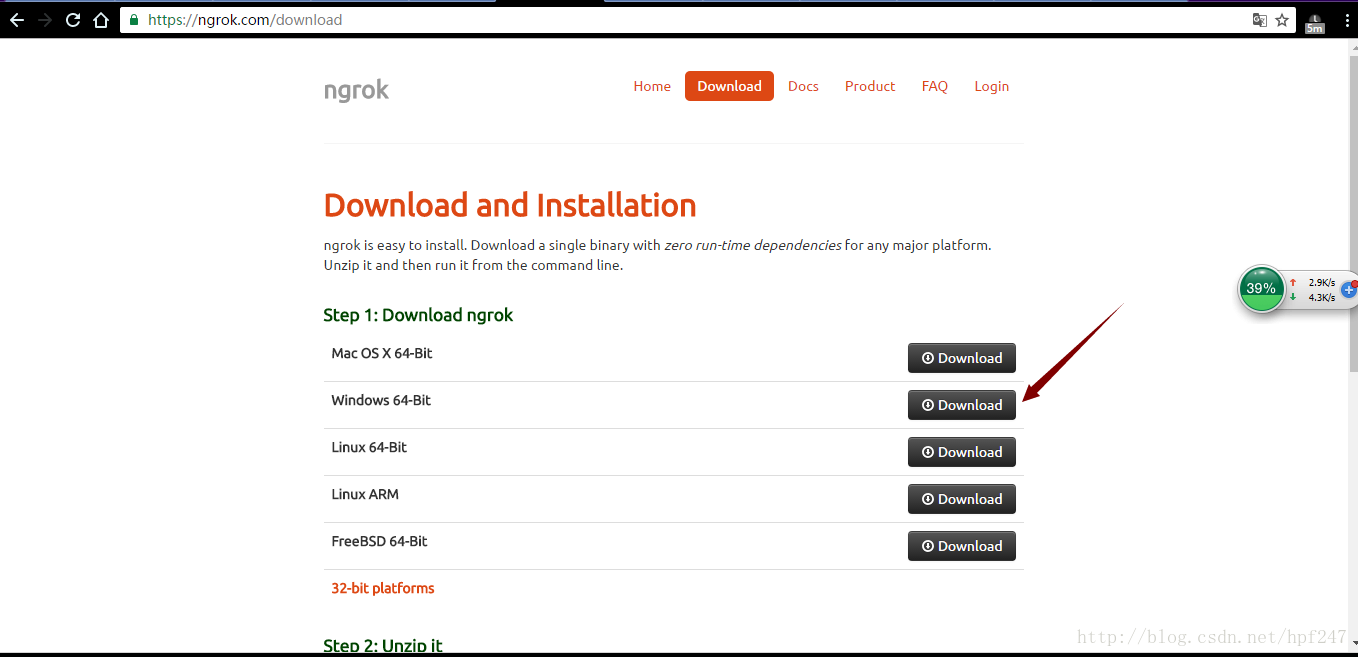The image size is (1358, 657).
Task: Go to browser home page icon
Action: [100, 20]
